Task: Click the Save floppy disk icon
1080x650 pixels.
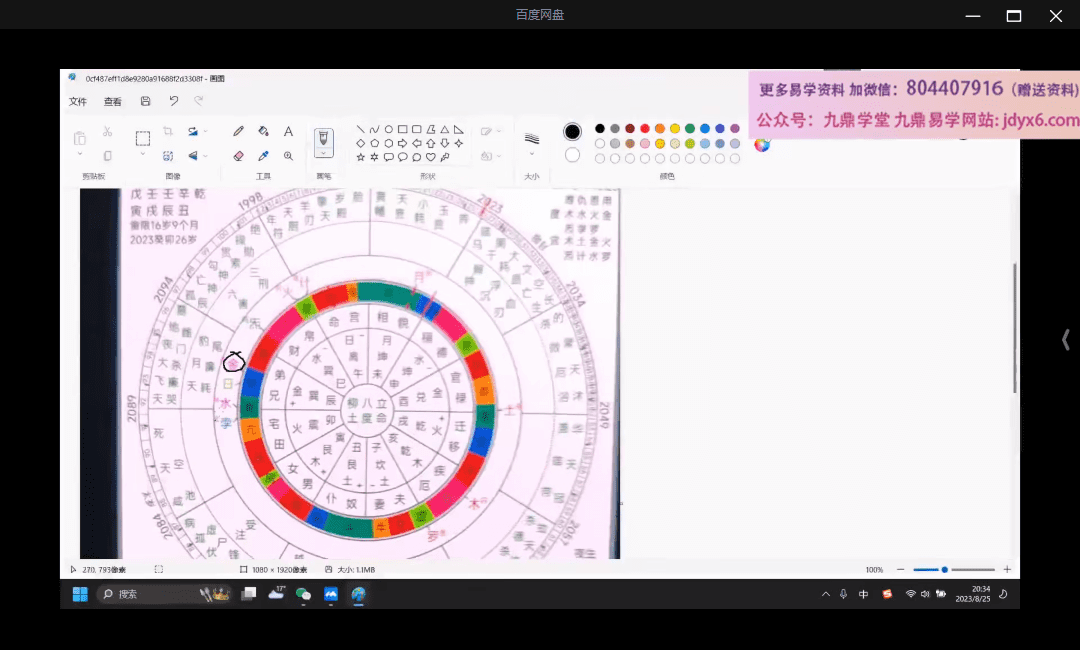Action: 146,101
